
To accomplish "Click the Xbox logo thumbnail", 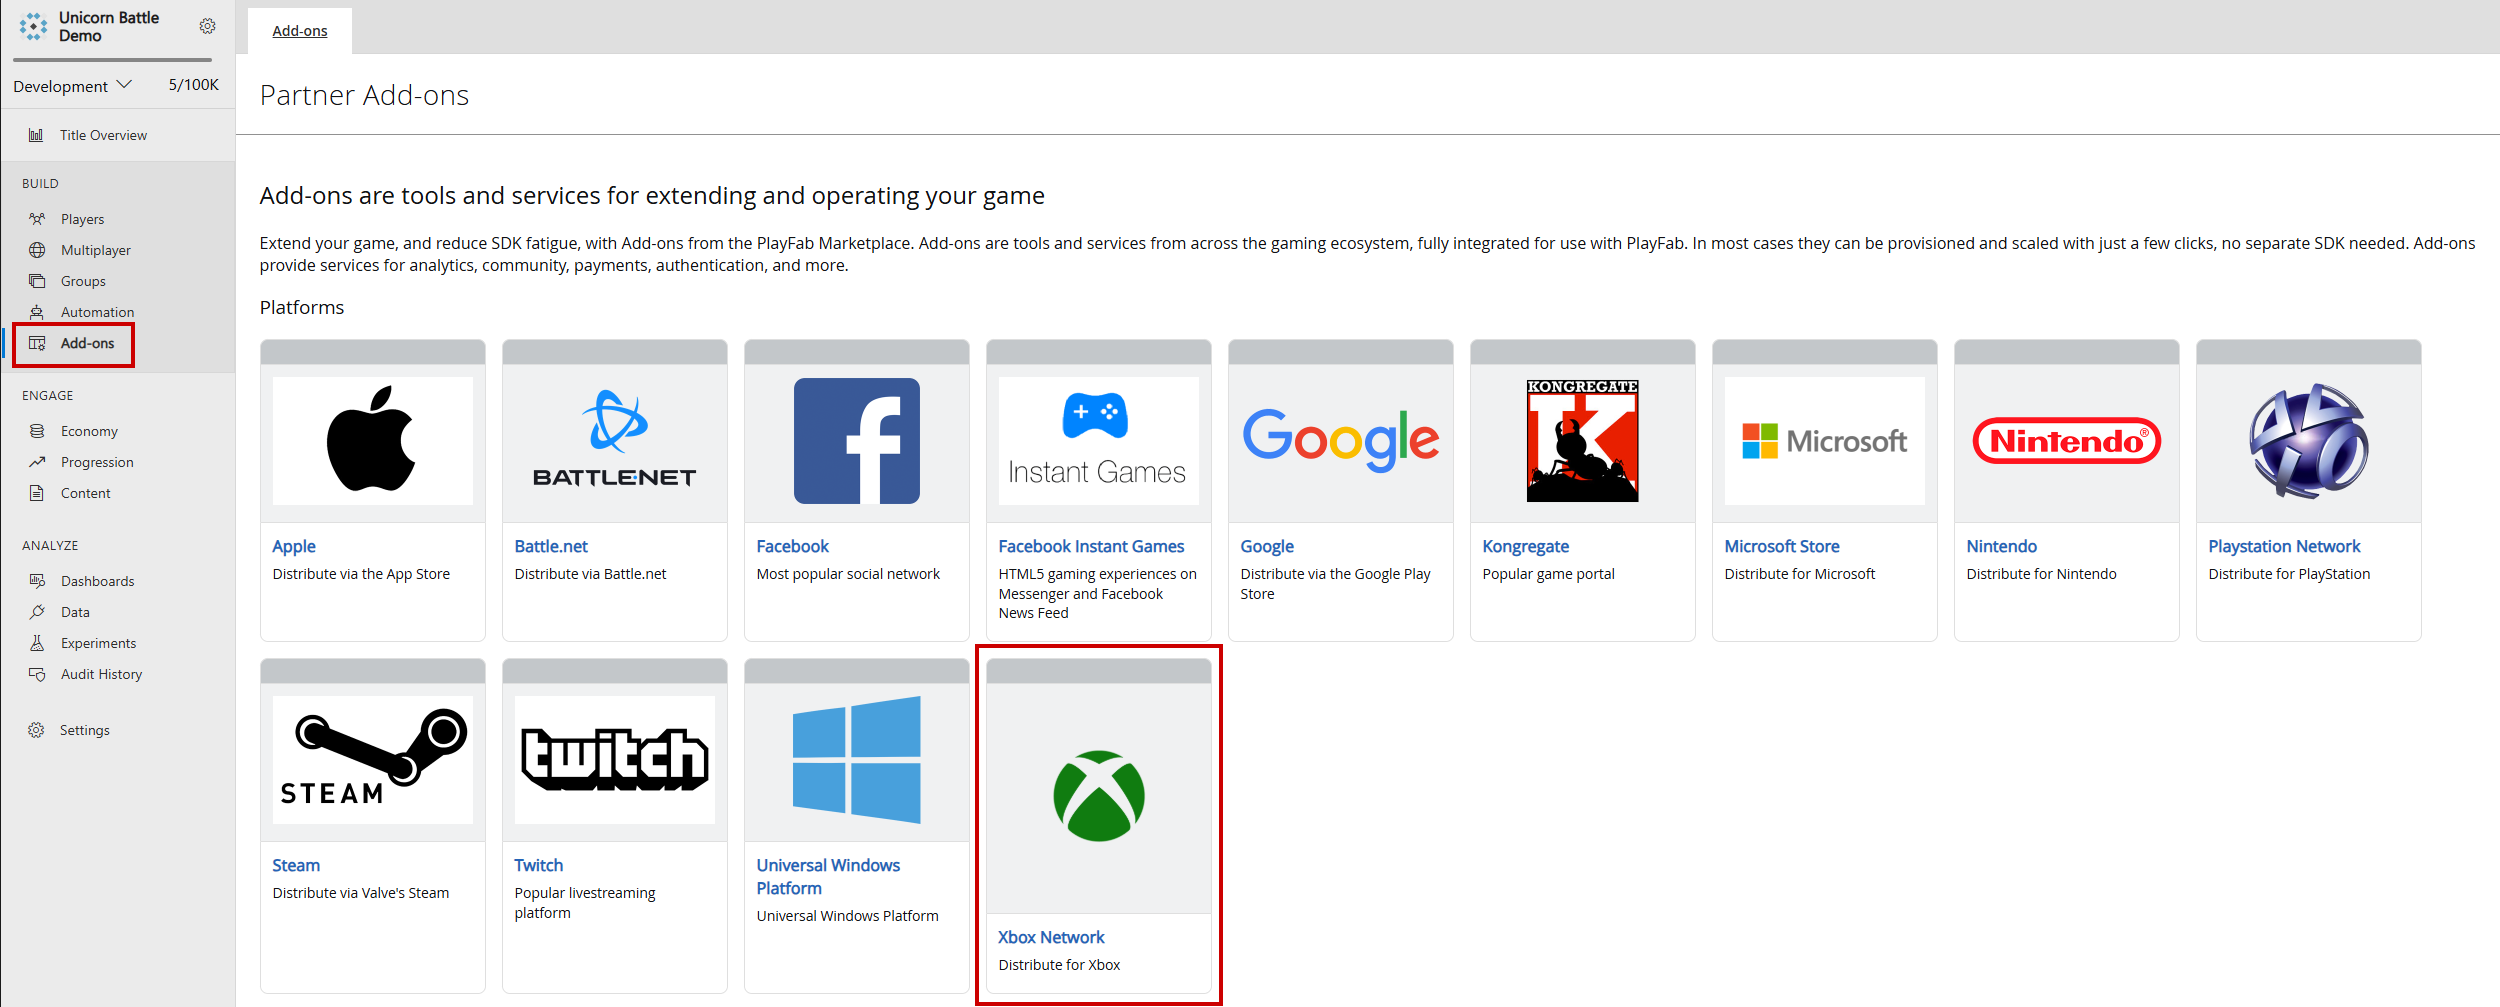I will click(x=1099, y=796).
